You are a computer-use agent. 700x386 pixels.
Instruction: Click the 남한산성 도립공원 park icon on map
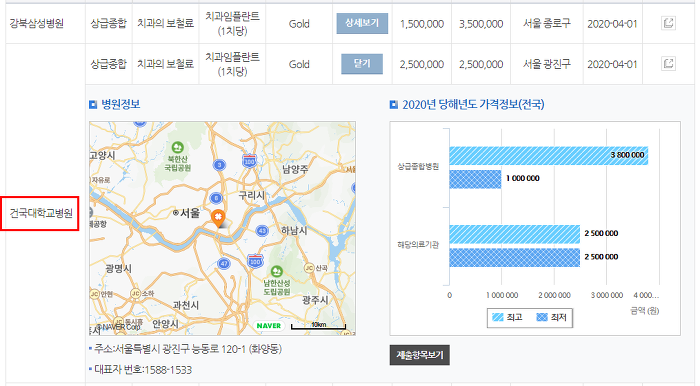click(277, 271)
